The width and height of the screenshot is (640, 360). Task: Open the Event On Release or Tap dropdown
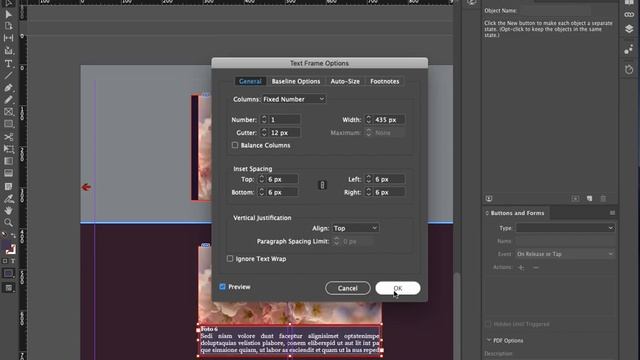coord(565,254)
